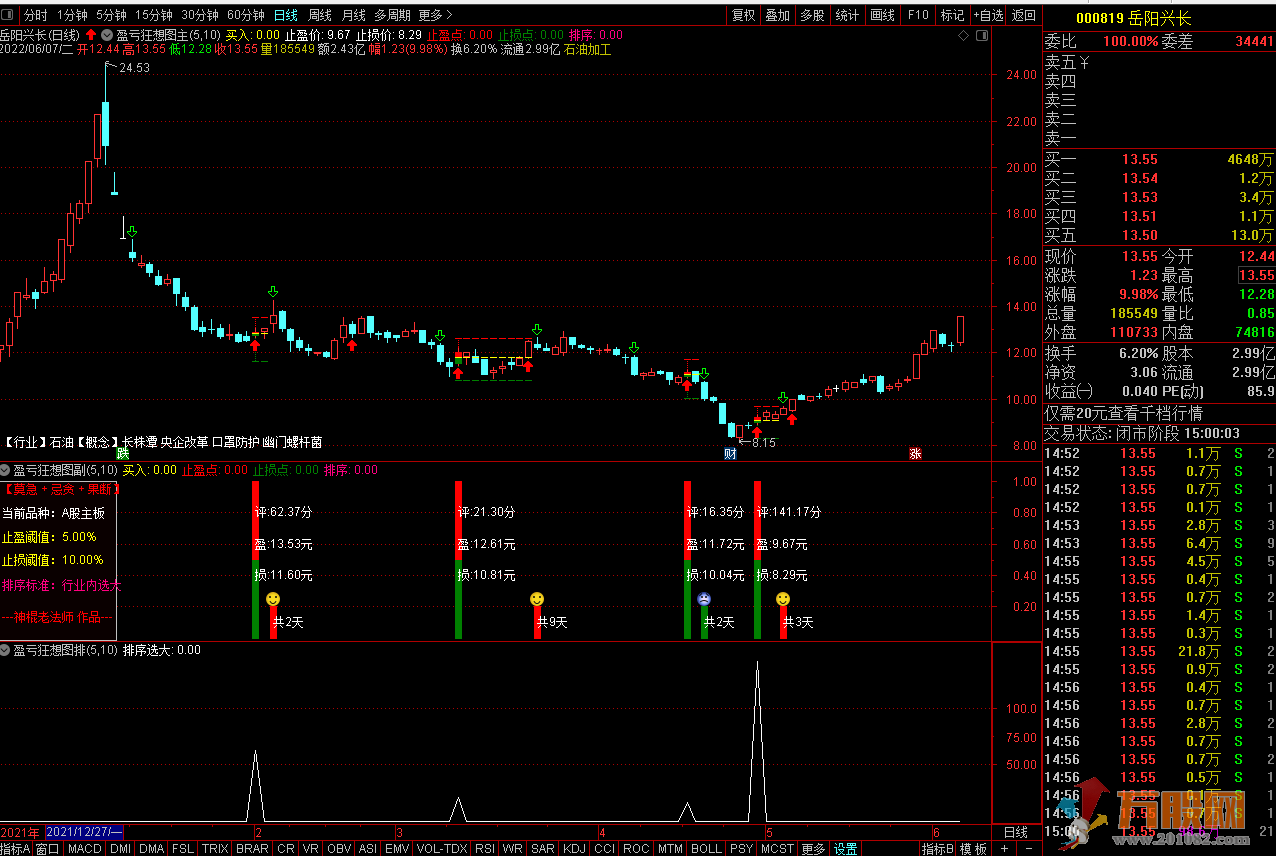Switch to the 周线 weekly chart tab
The height and width of the screenshot is (856, 1276).
click(x=319, y=15)
